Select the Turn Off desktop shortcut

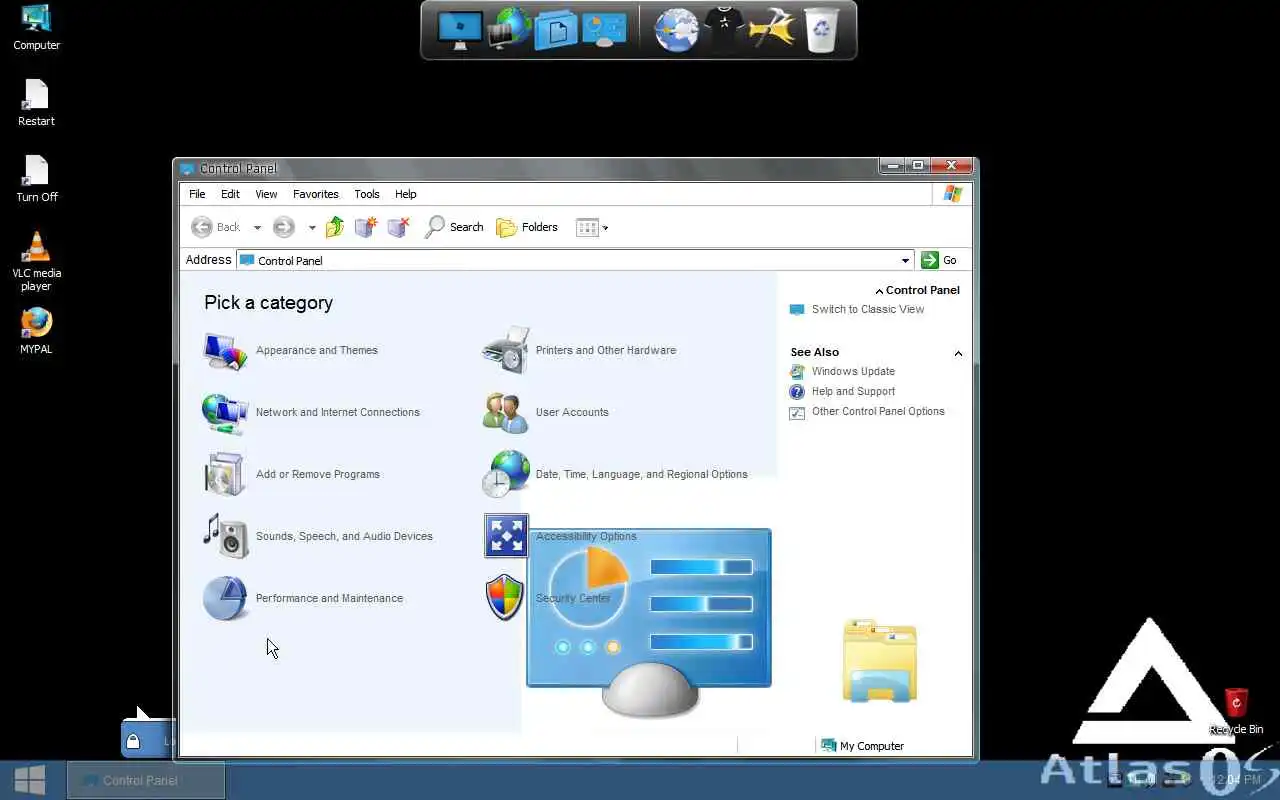click(x=36, y=179)
